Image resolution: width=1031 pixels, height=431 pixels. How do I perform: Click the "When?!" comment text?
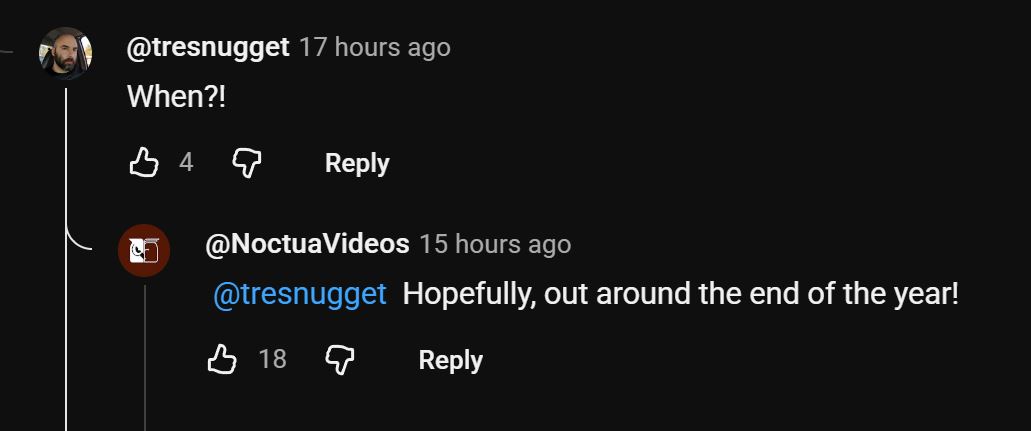176,97
